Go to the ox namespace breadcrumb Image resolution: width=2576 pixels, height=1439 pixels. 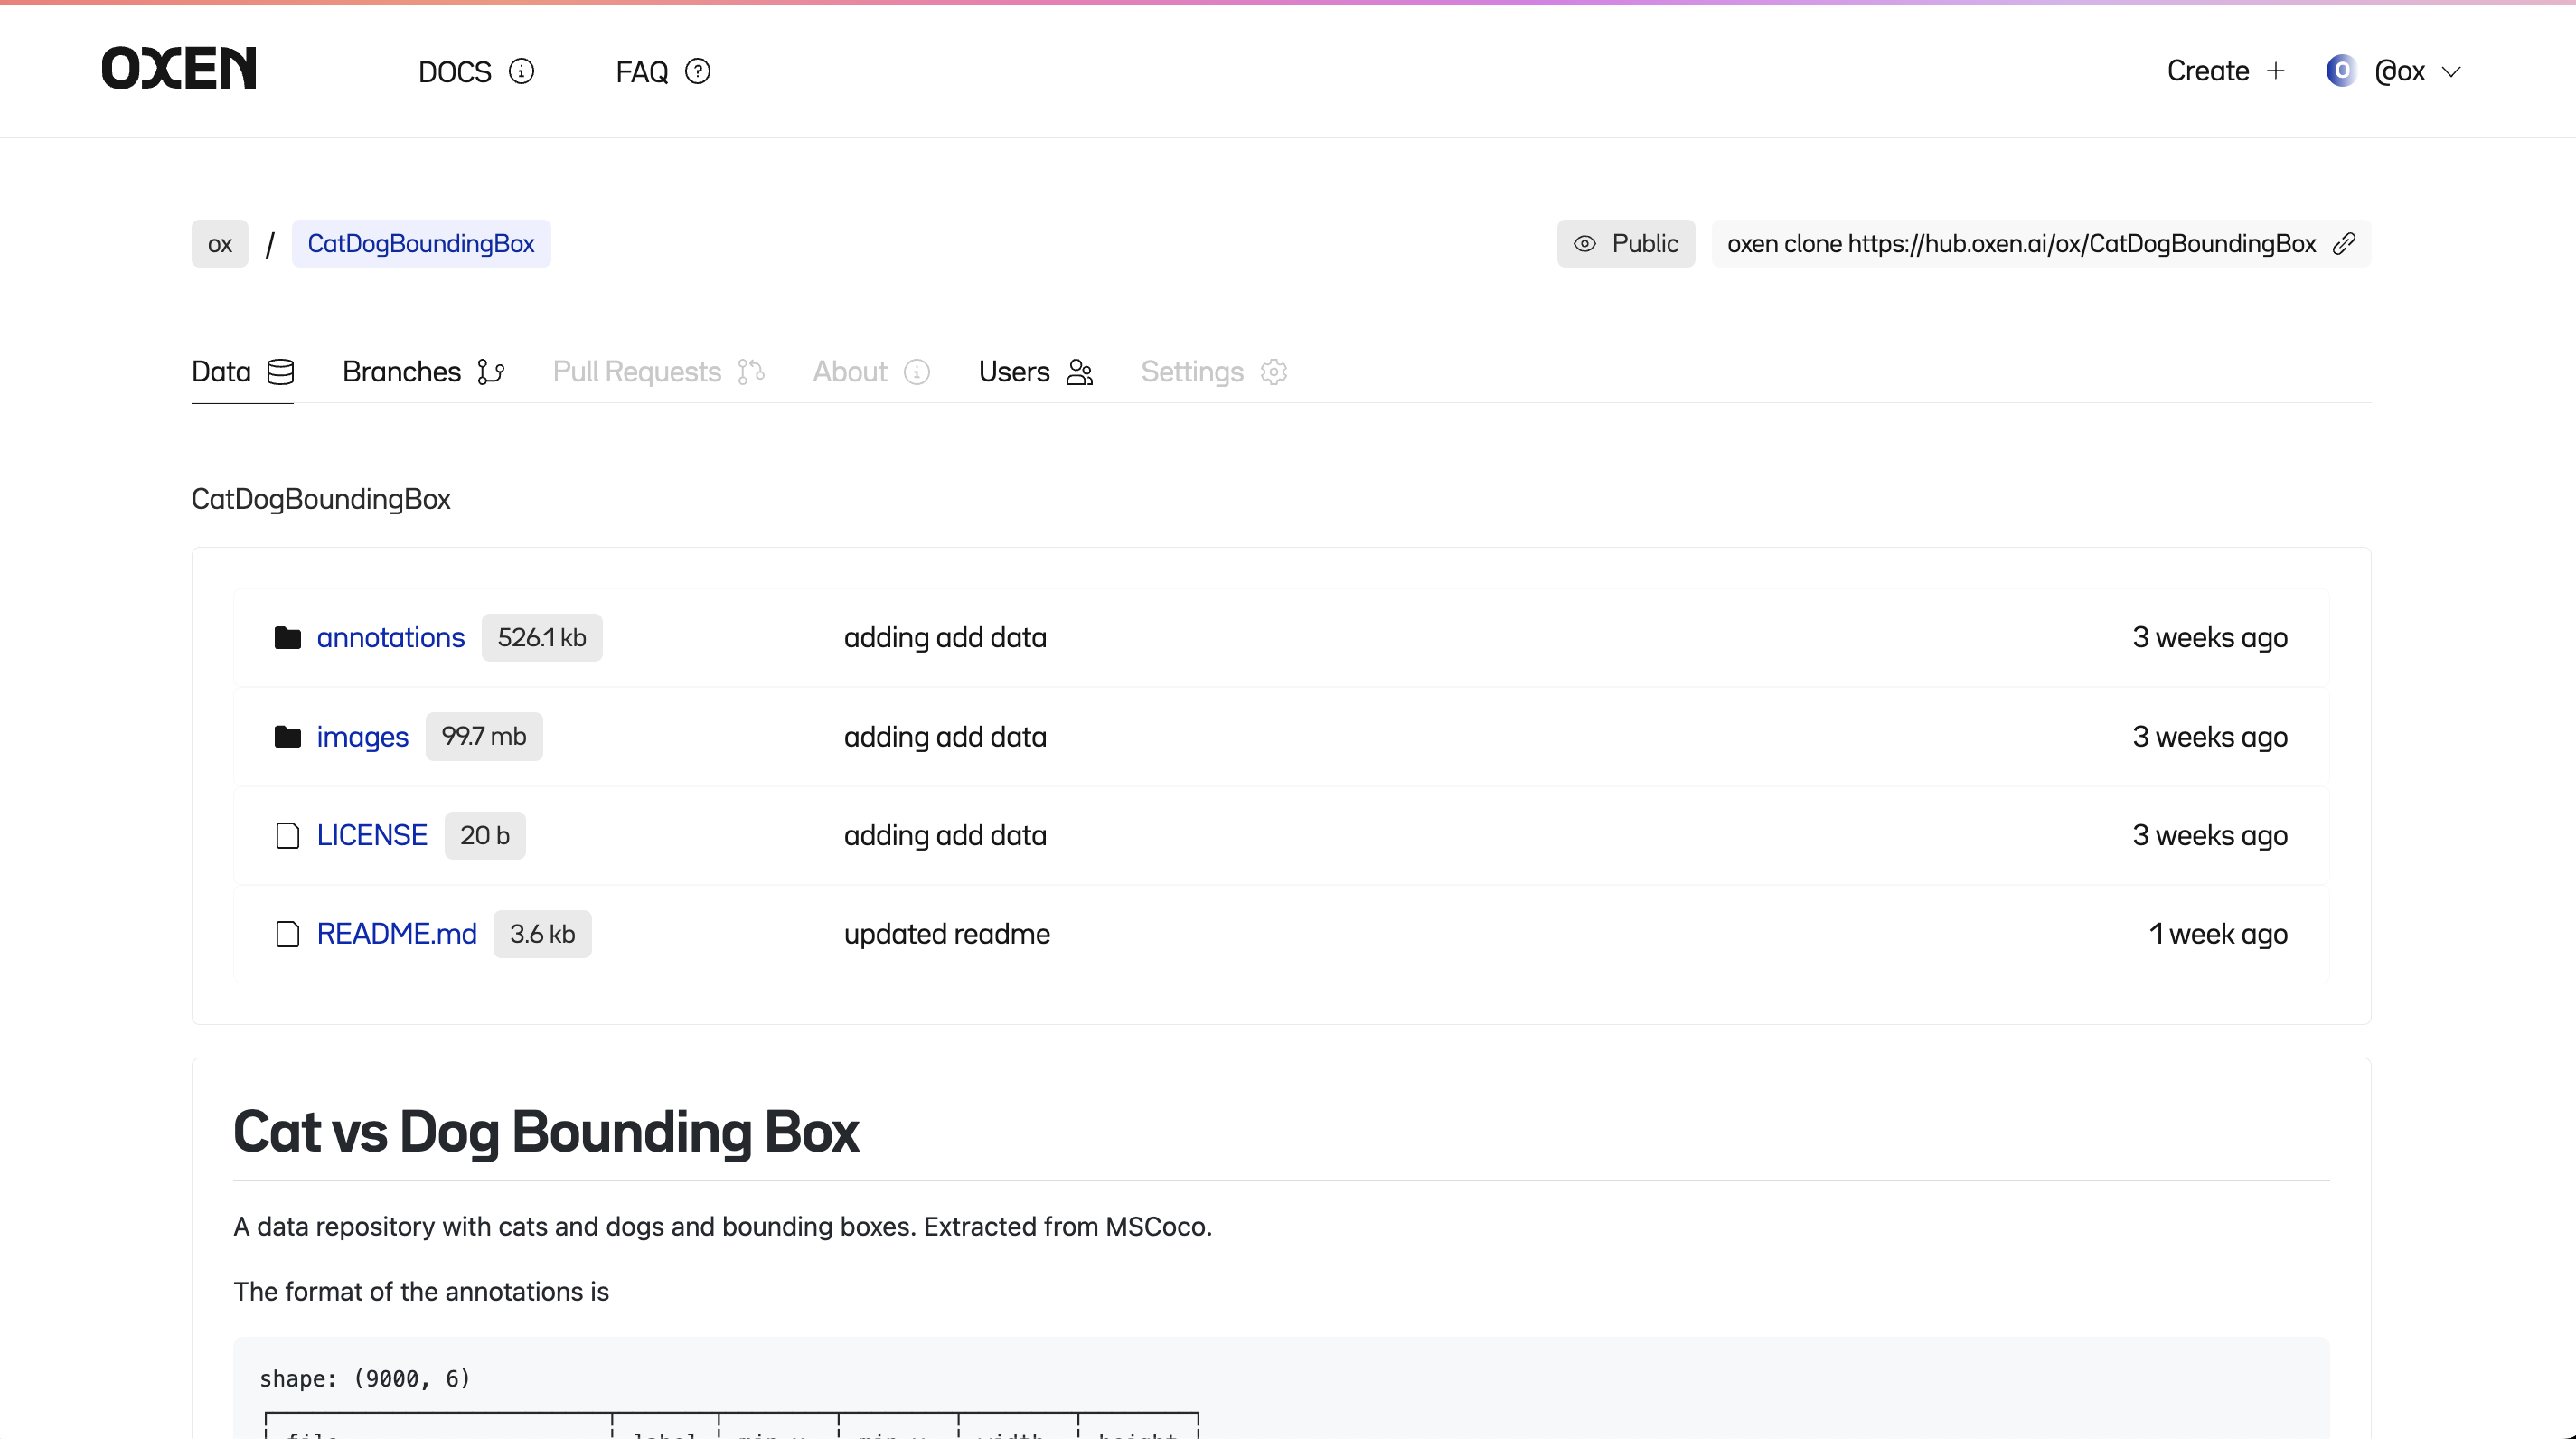[x=219, y=244]
